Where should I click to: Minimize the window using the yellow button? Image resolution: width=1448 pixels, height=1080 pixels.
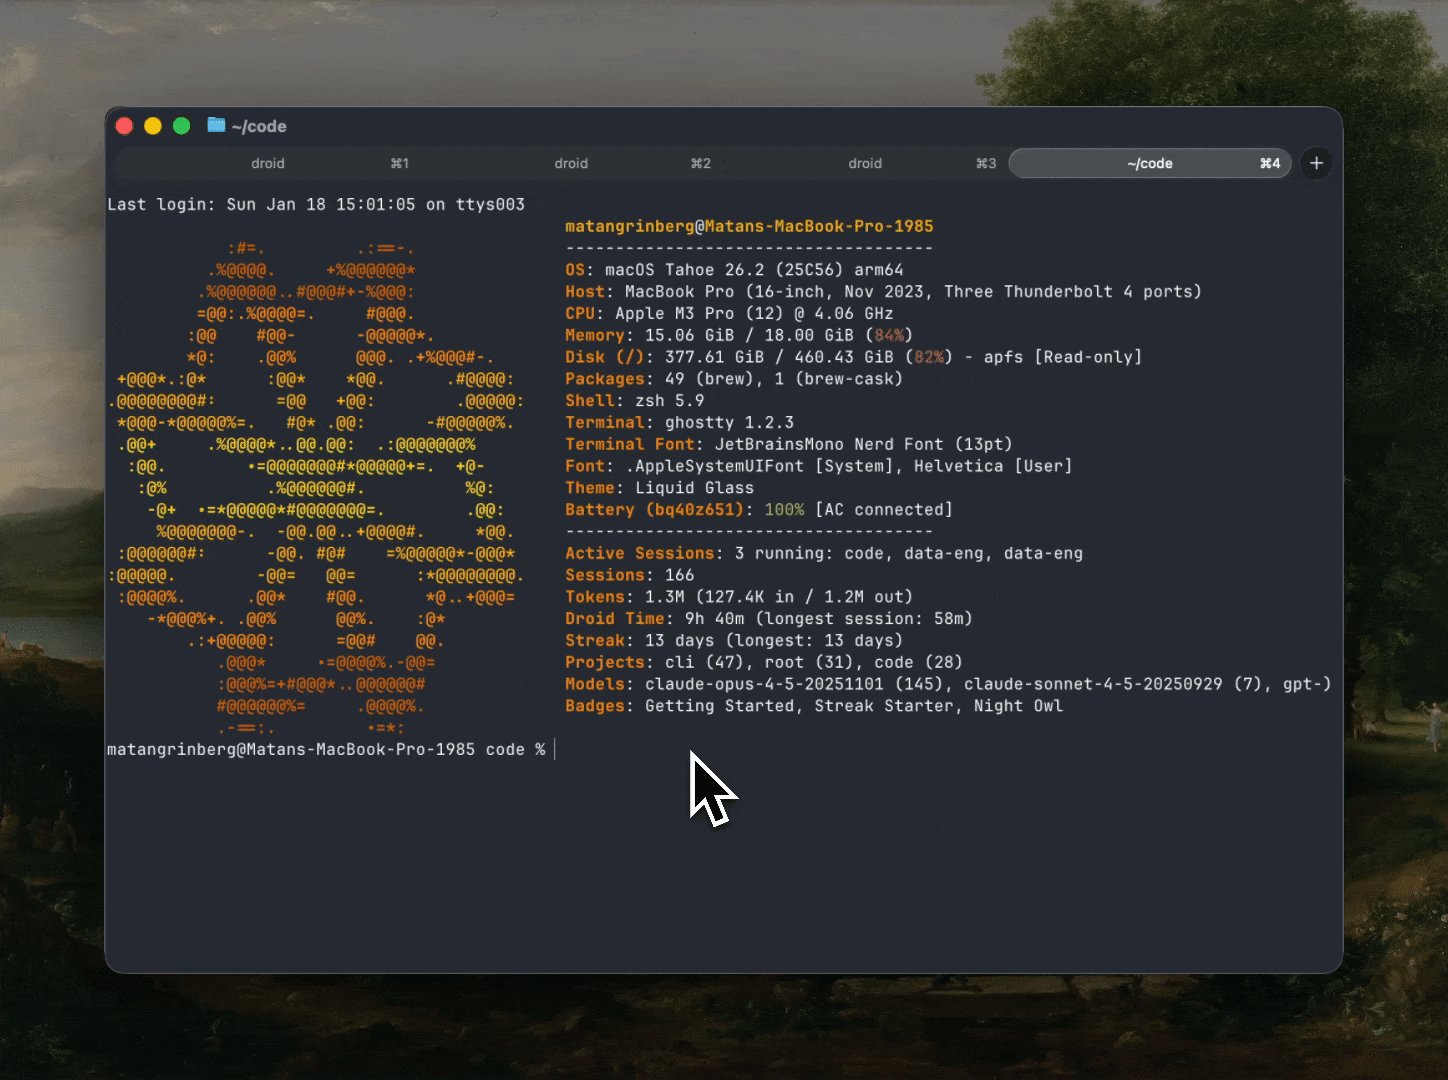tap(153, 125)
